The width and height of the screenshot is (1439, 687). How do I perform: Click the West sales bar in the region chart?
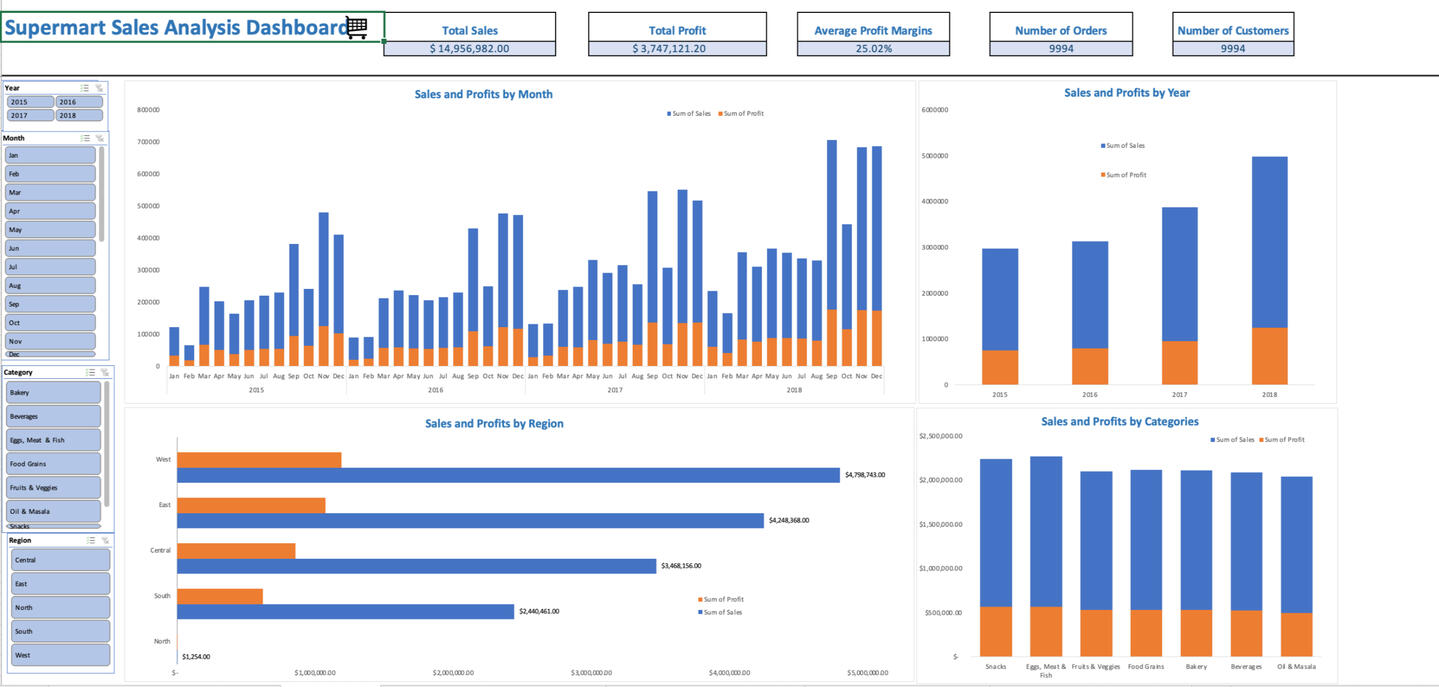[508, 475]
